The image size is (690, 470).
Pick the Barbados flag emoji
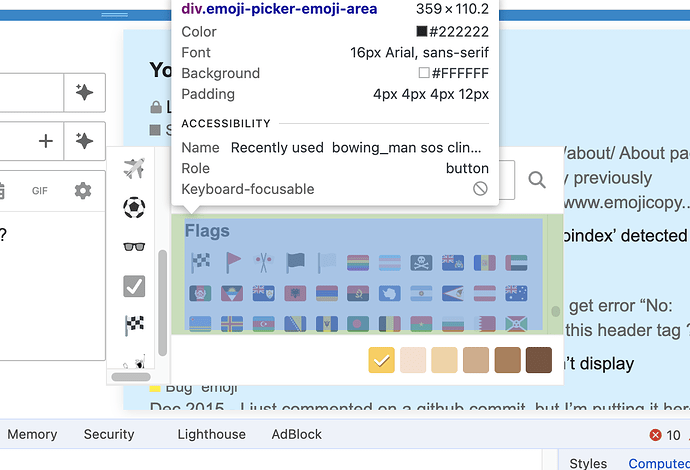[327, 324]
